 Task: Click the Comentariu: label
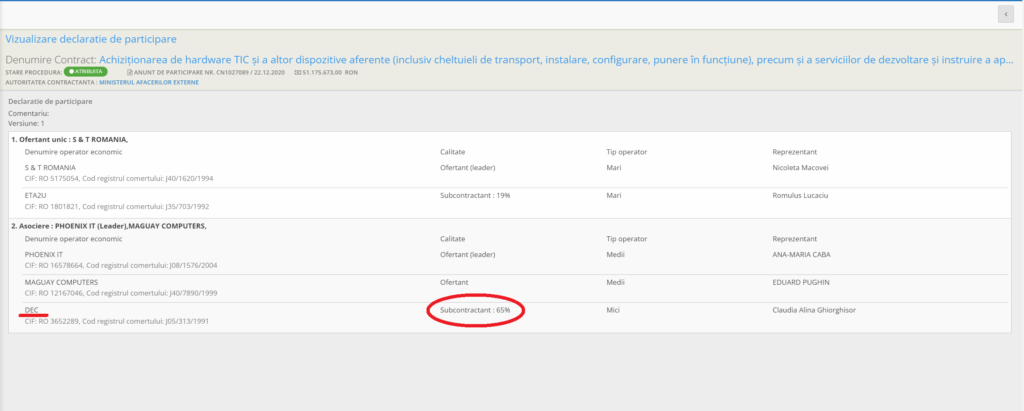click(29, 113)
